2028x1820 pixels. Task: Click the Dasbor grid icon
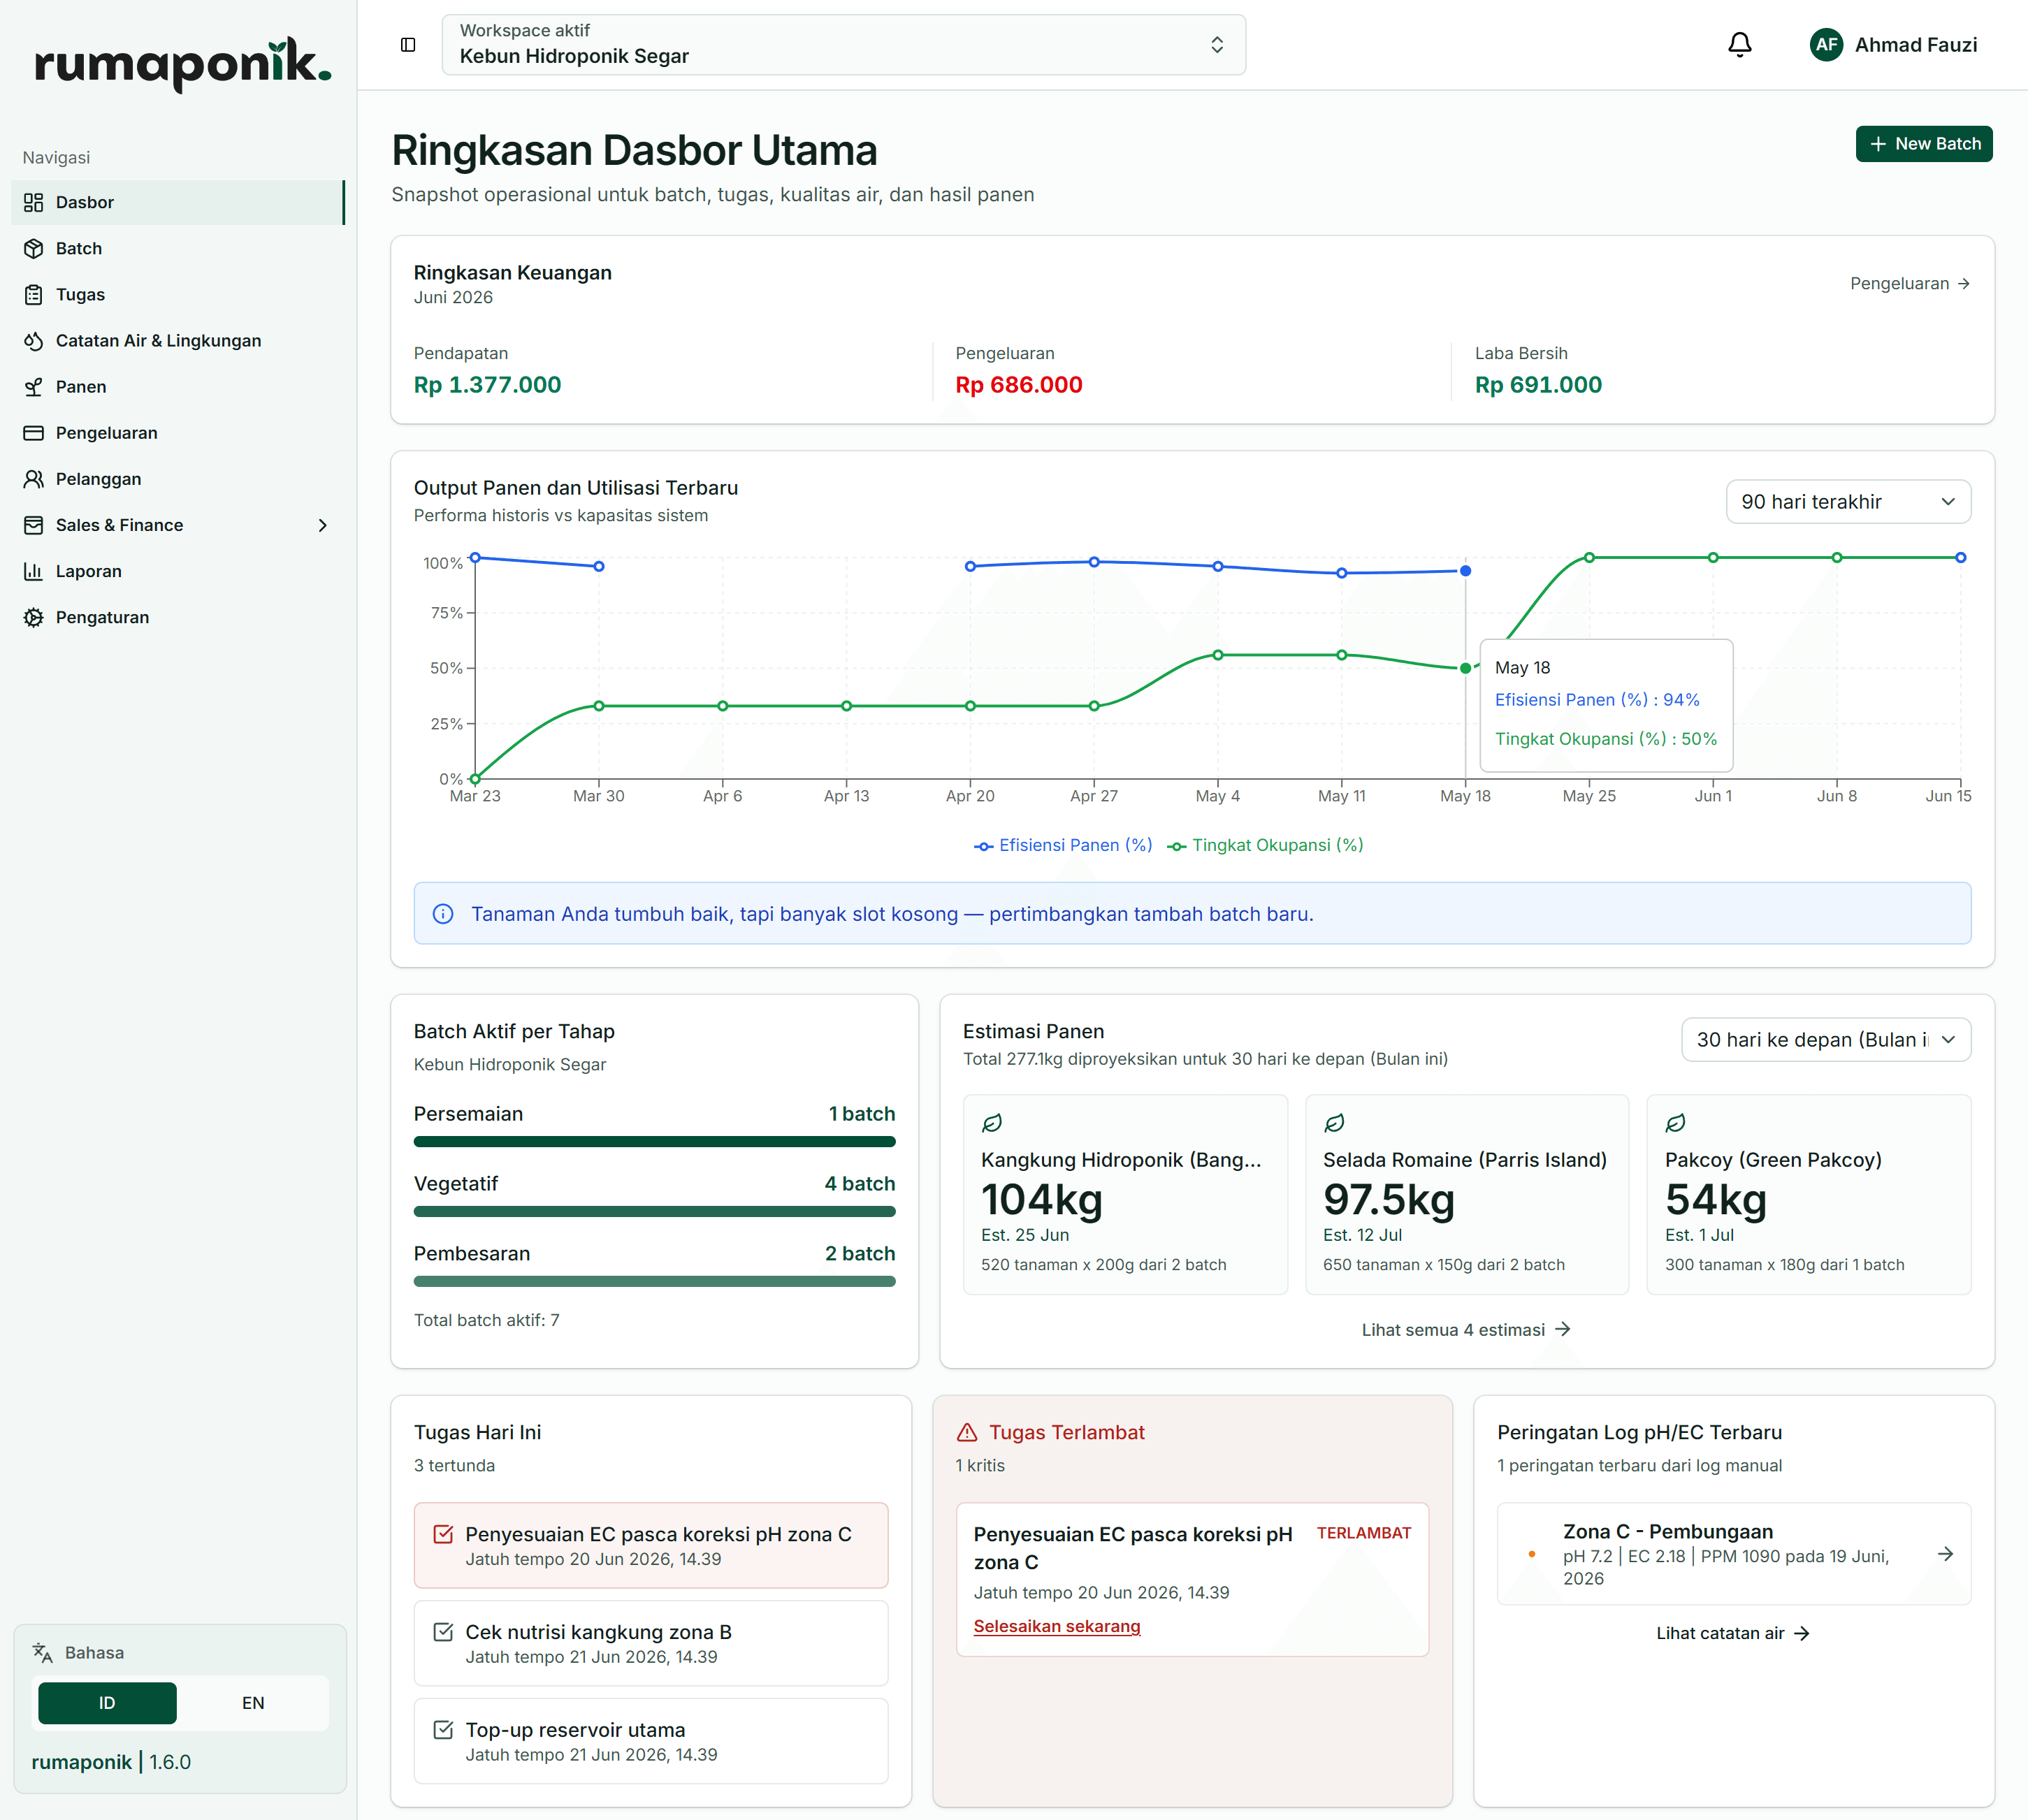point(34,203)
